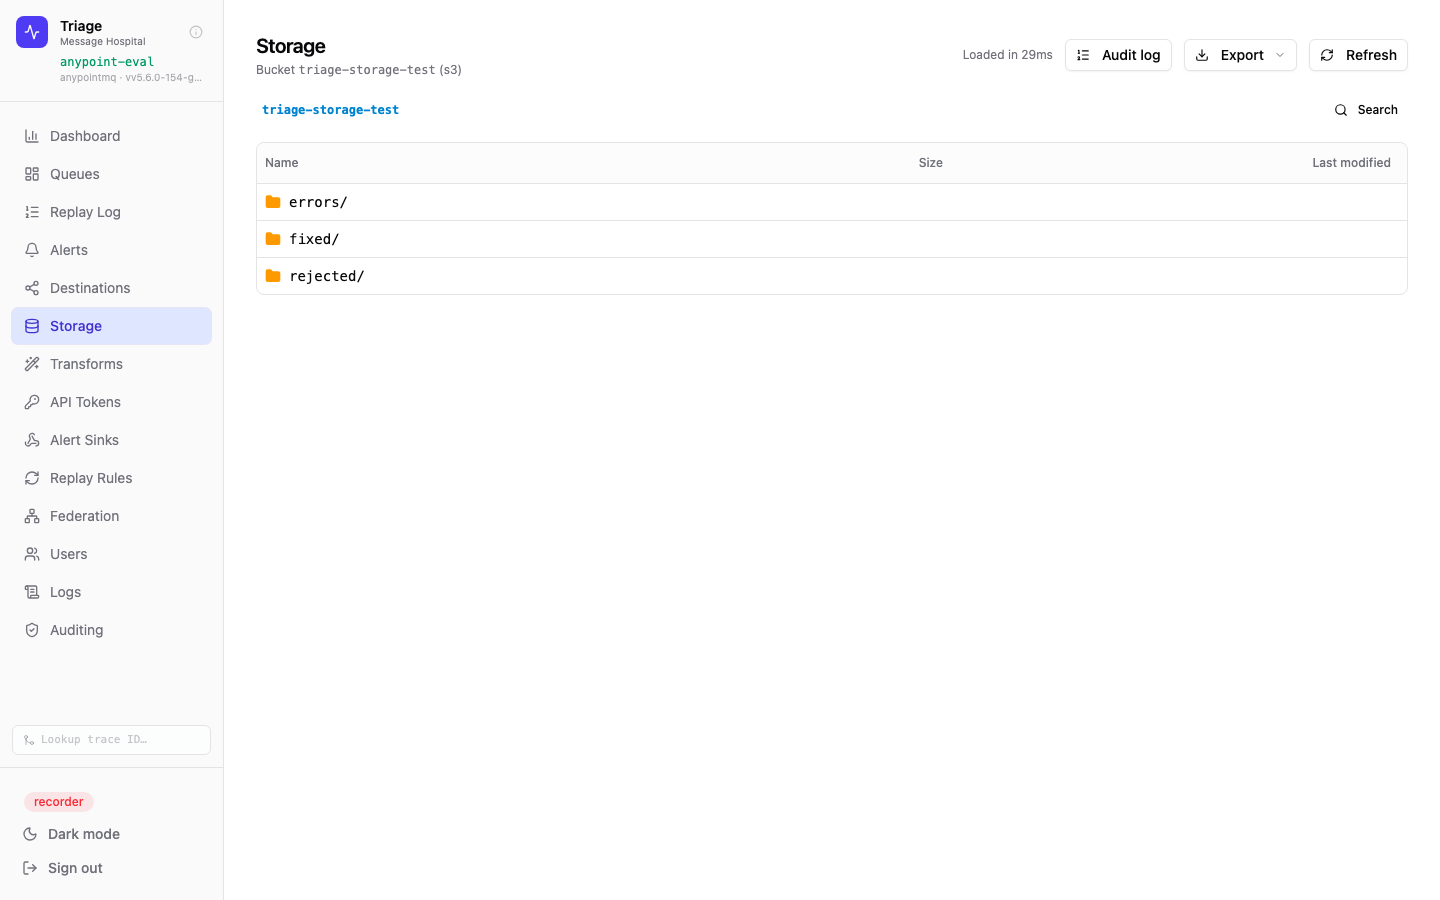Image resolution: width=1440 pixels, height=900 pixels.
Task: Click the Logs scroll icon
Action: [x=32, y=592]
